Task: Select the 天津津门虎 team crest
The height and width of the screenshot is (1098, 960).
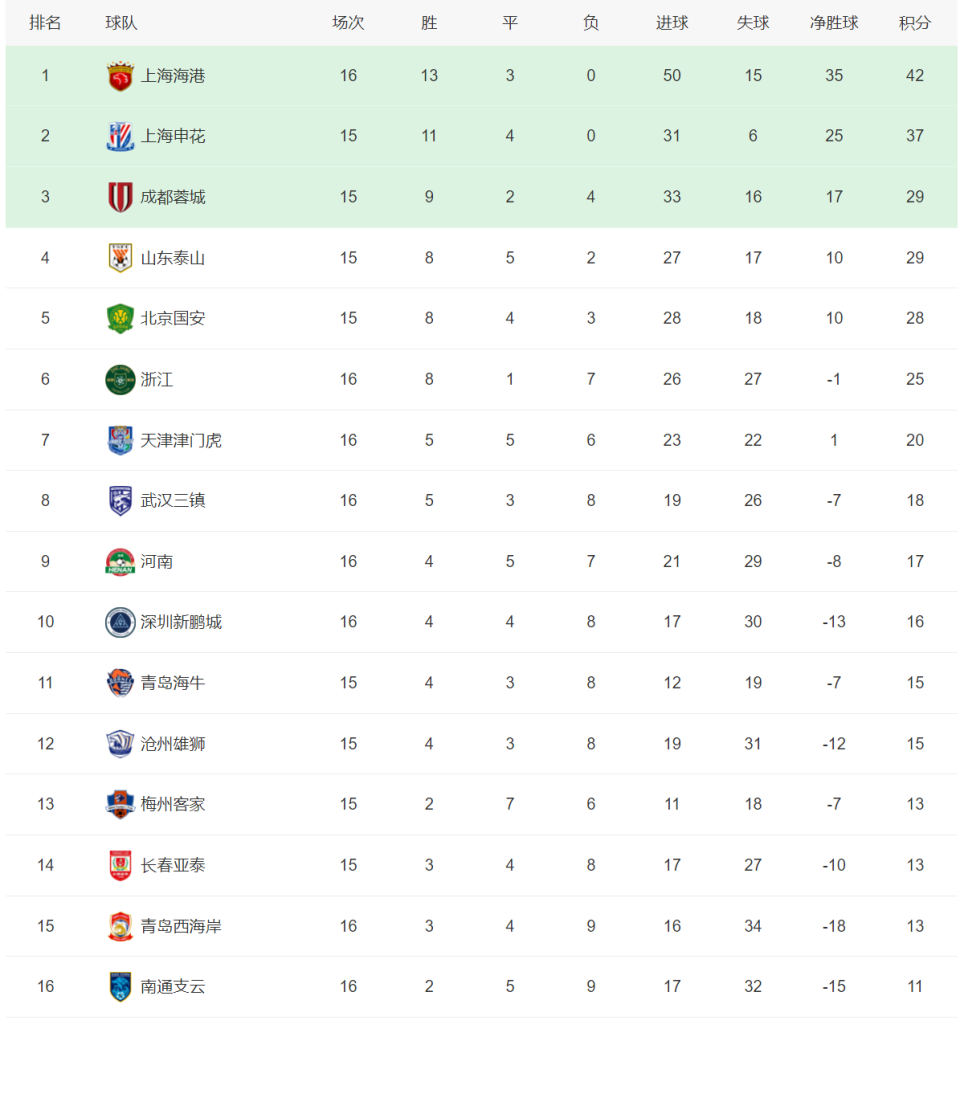Action: [x=120, y=440]
